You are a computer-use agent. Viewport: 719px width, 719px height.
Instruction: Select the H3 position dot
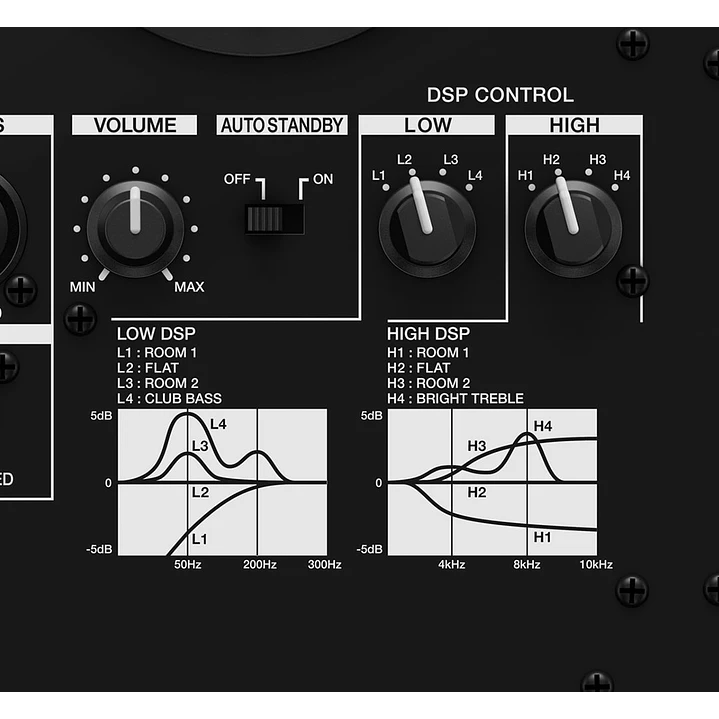(588, 172)
